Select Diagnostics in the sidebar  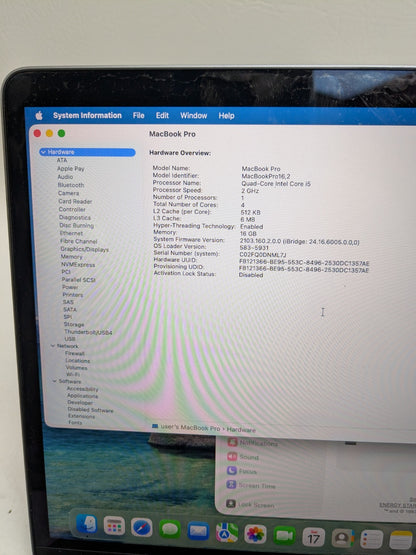tap(75, 217)
